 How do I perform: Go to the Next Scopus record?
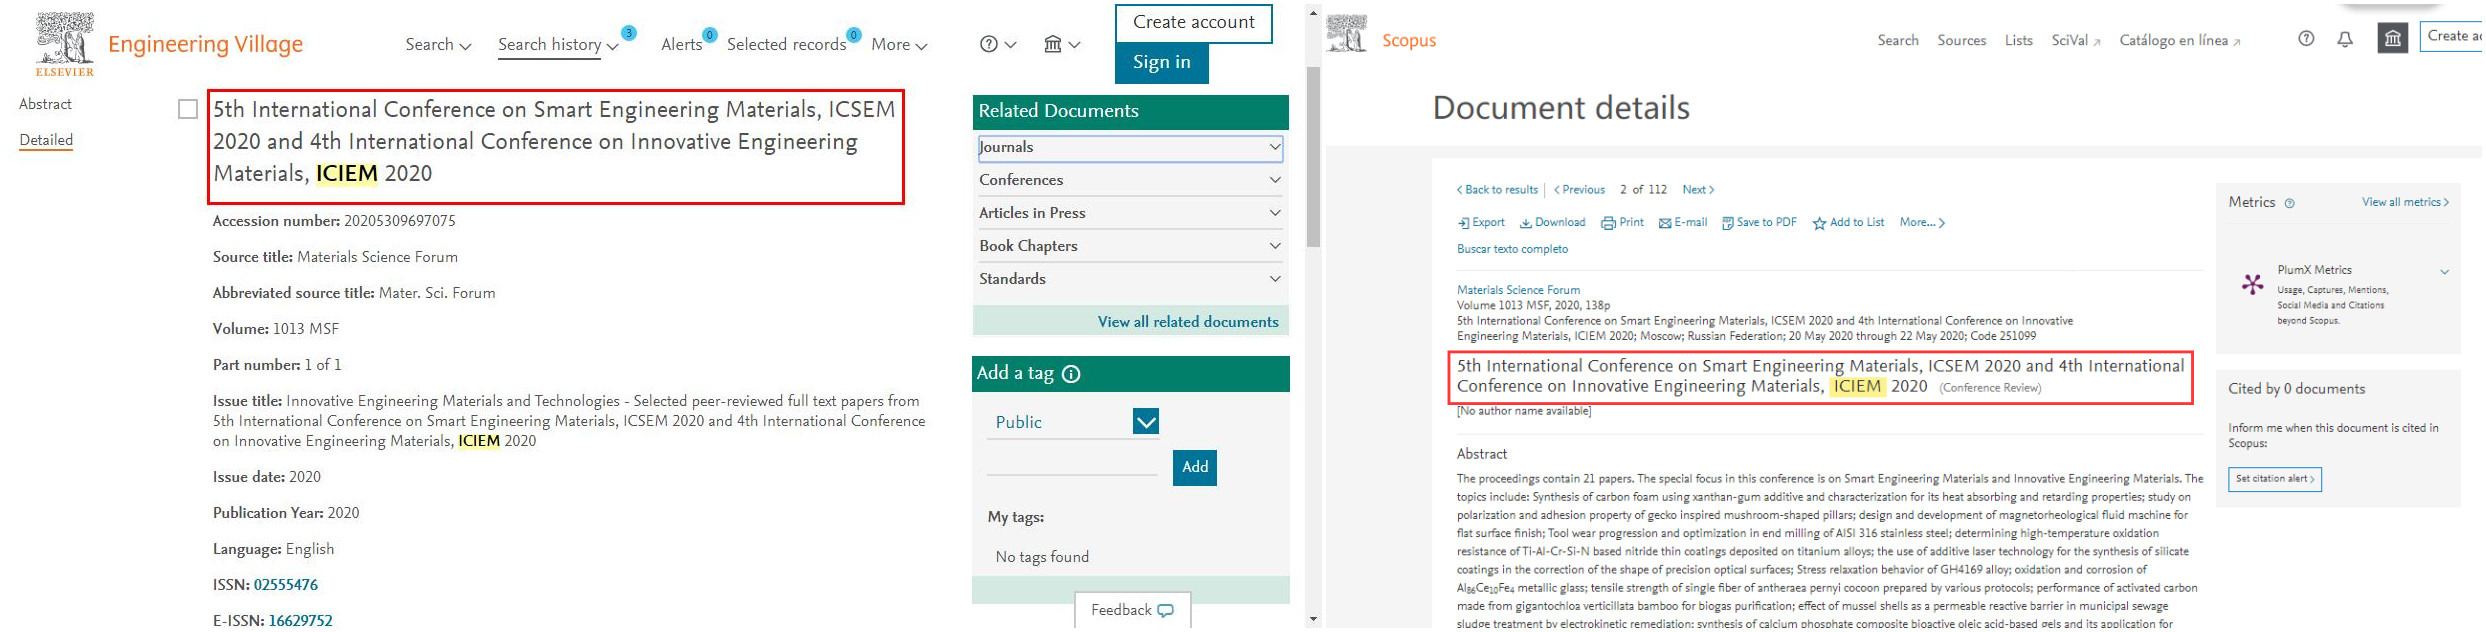1698,190
